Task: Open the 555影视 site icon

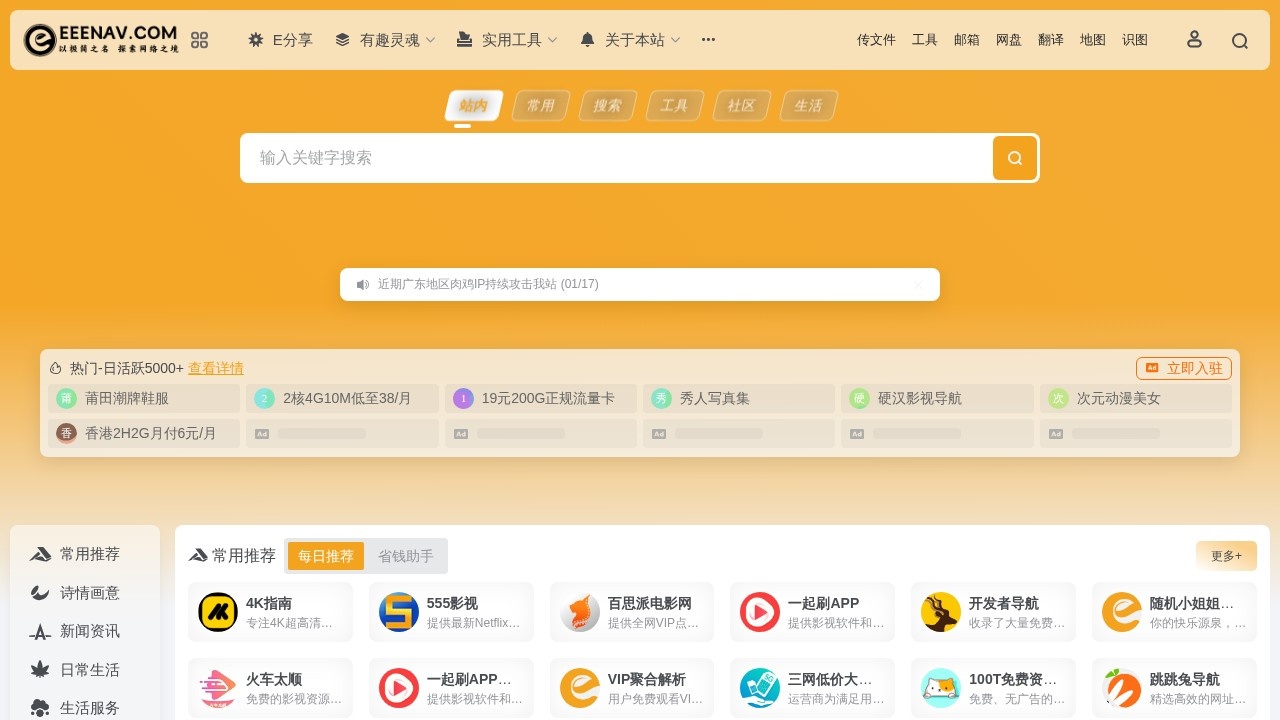Action: (x=399, y=612)
